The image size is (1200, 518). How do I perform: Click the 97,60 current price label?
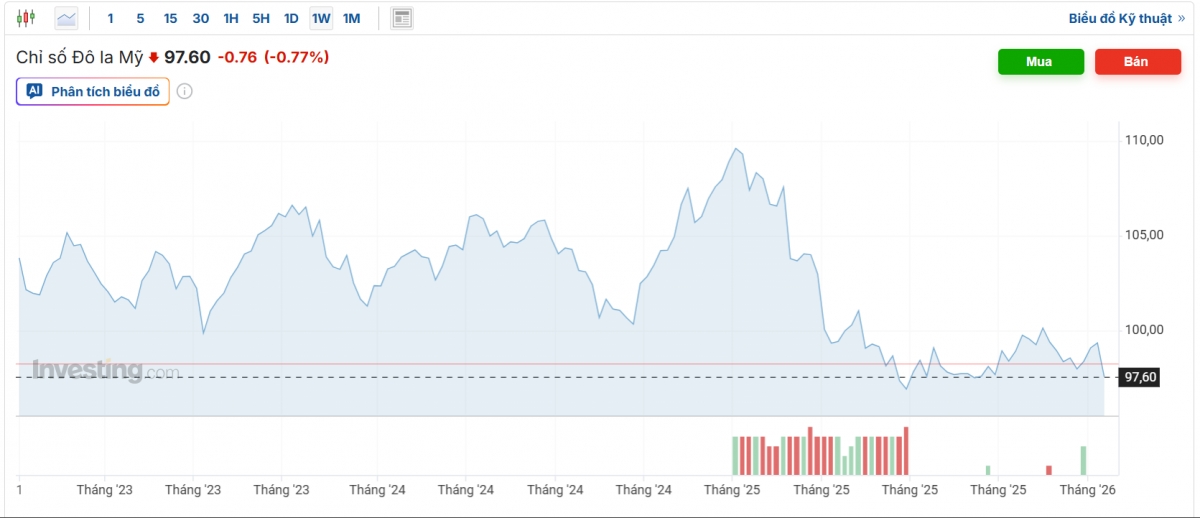(x=1141, y=377)
